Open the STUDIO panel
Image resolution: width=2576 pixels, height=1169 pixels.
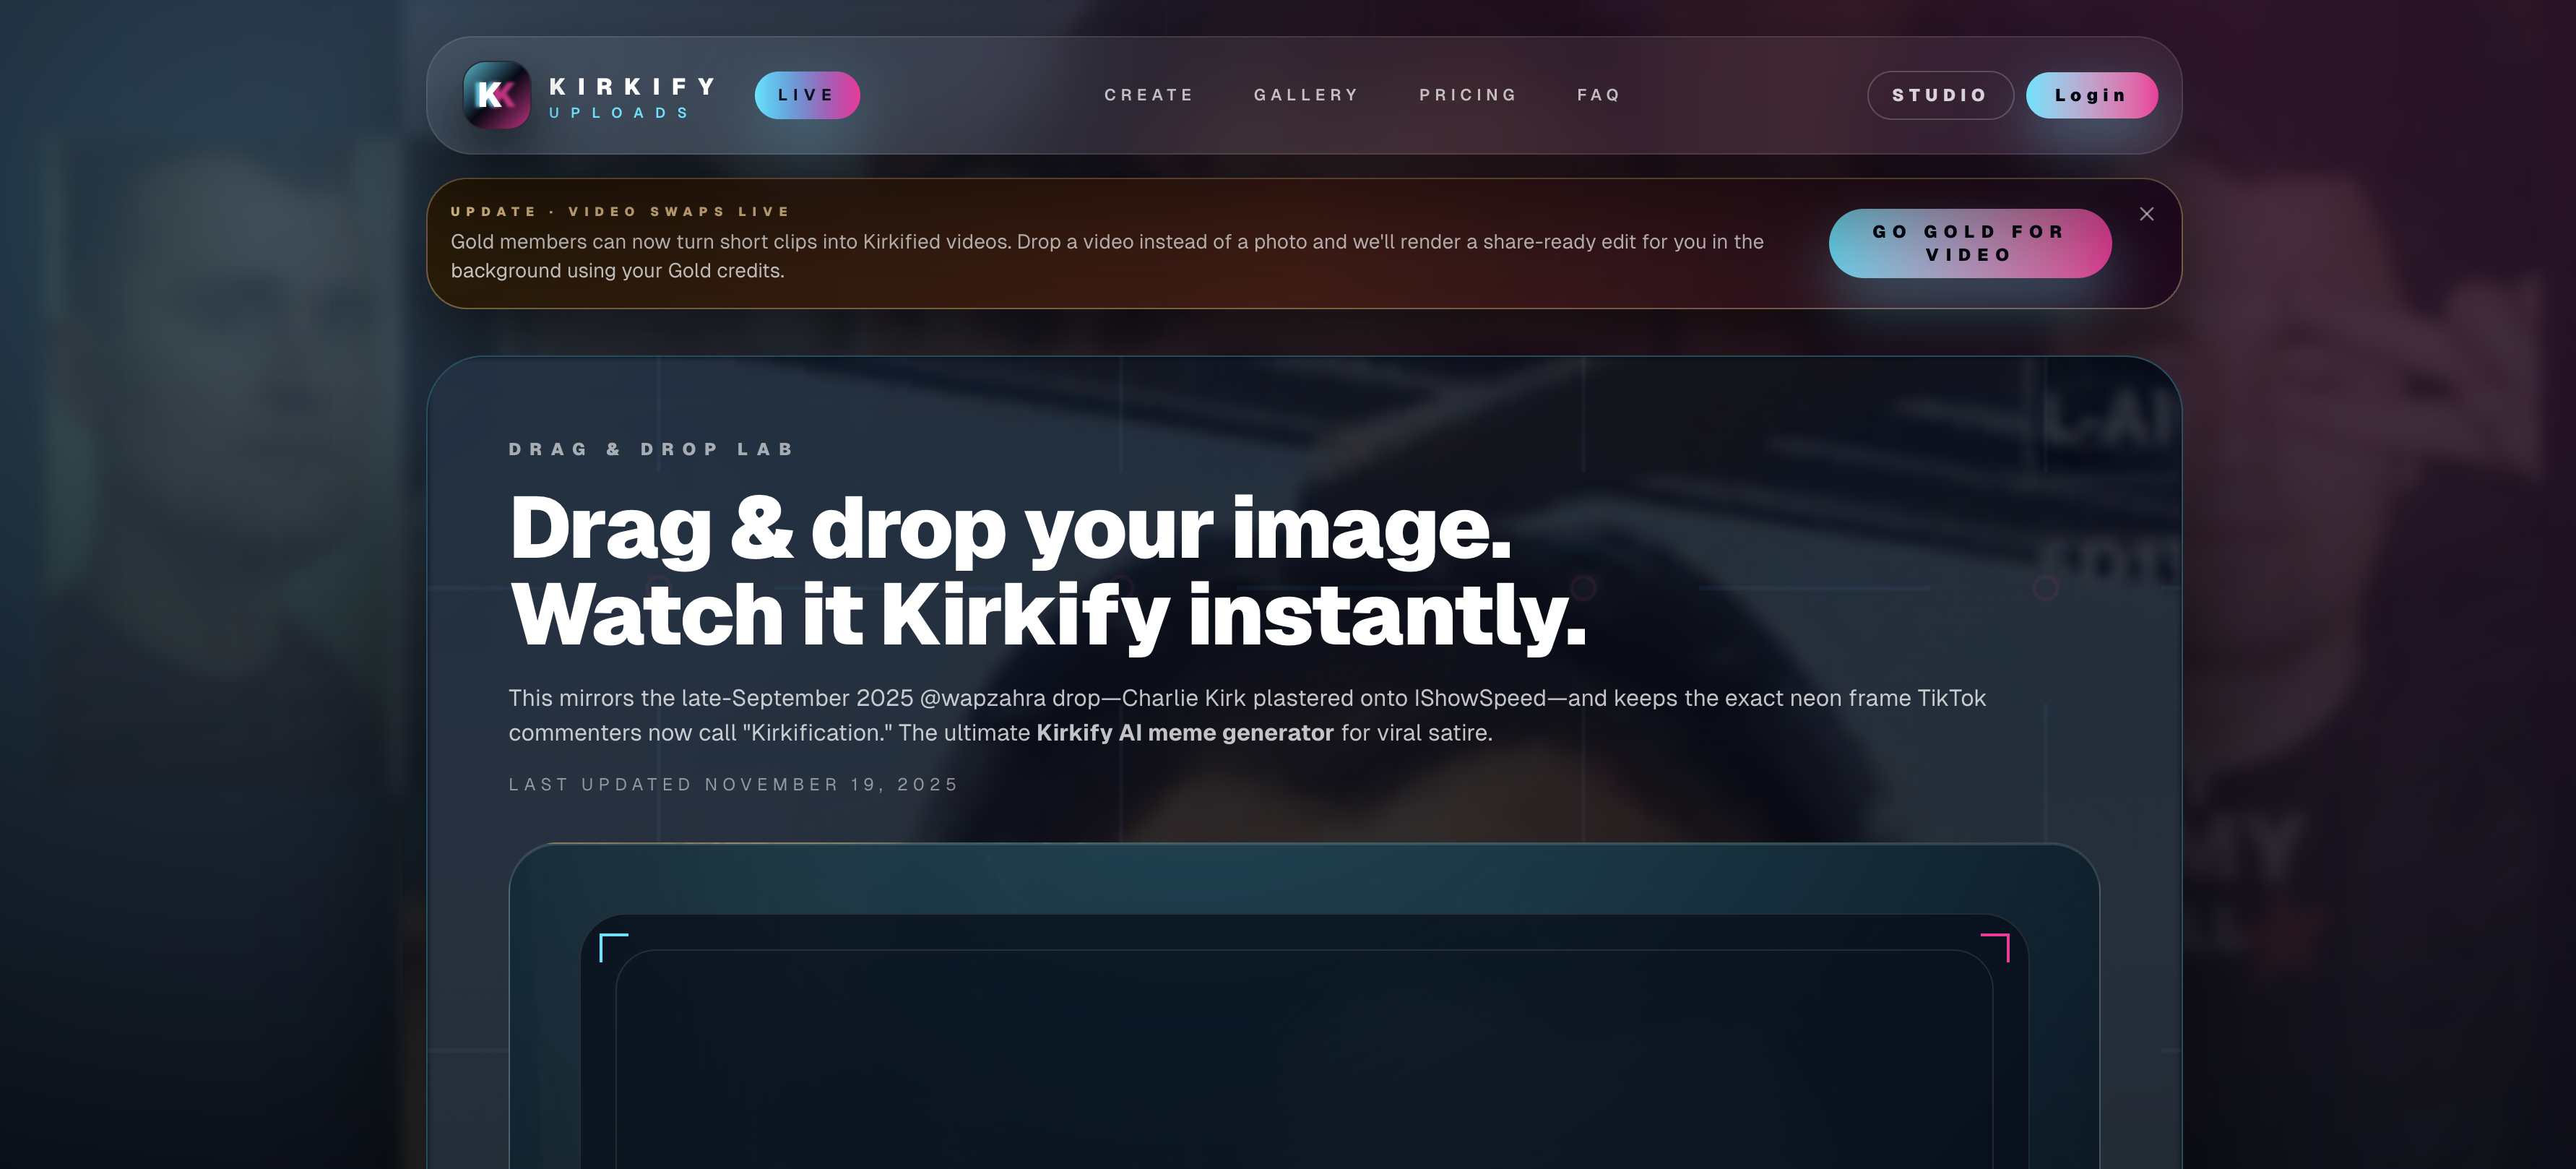(x=1940, y=95)
